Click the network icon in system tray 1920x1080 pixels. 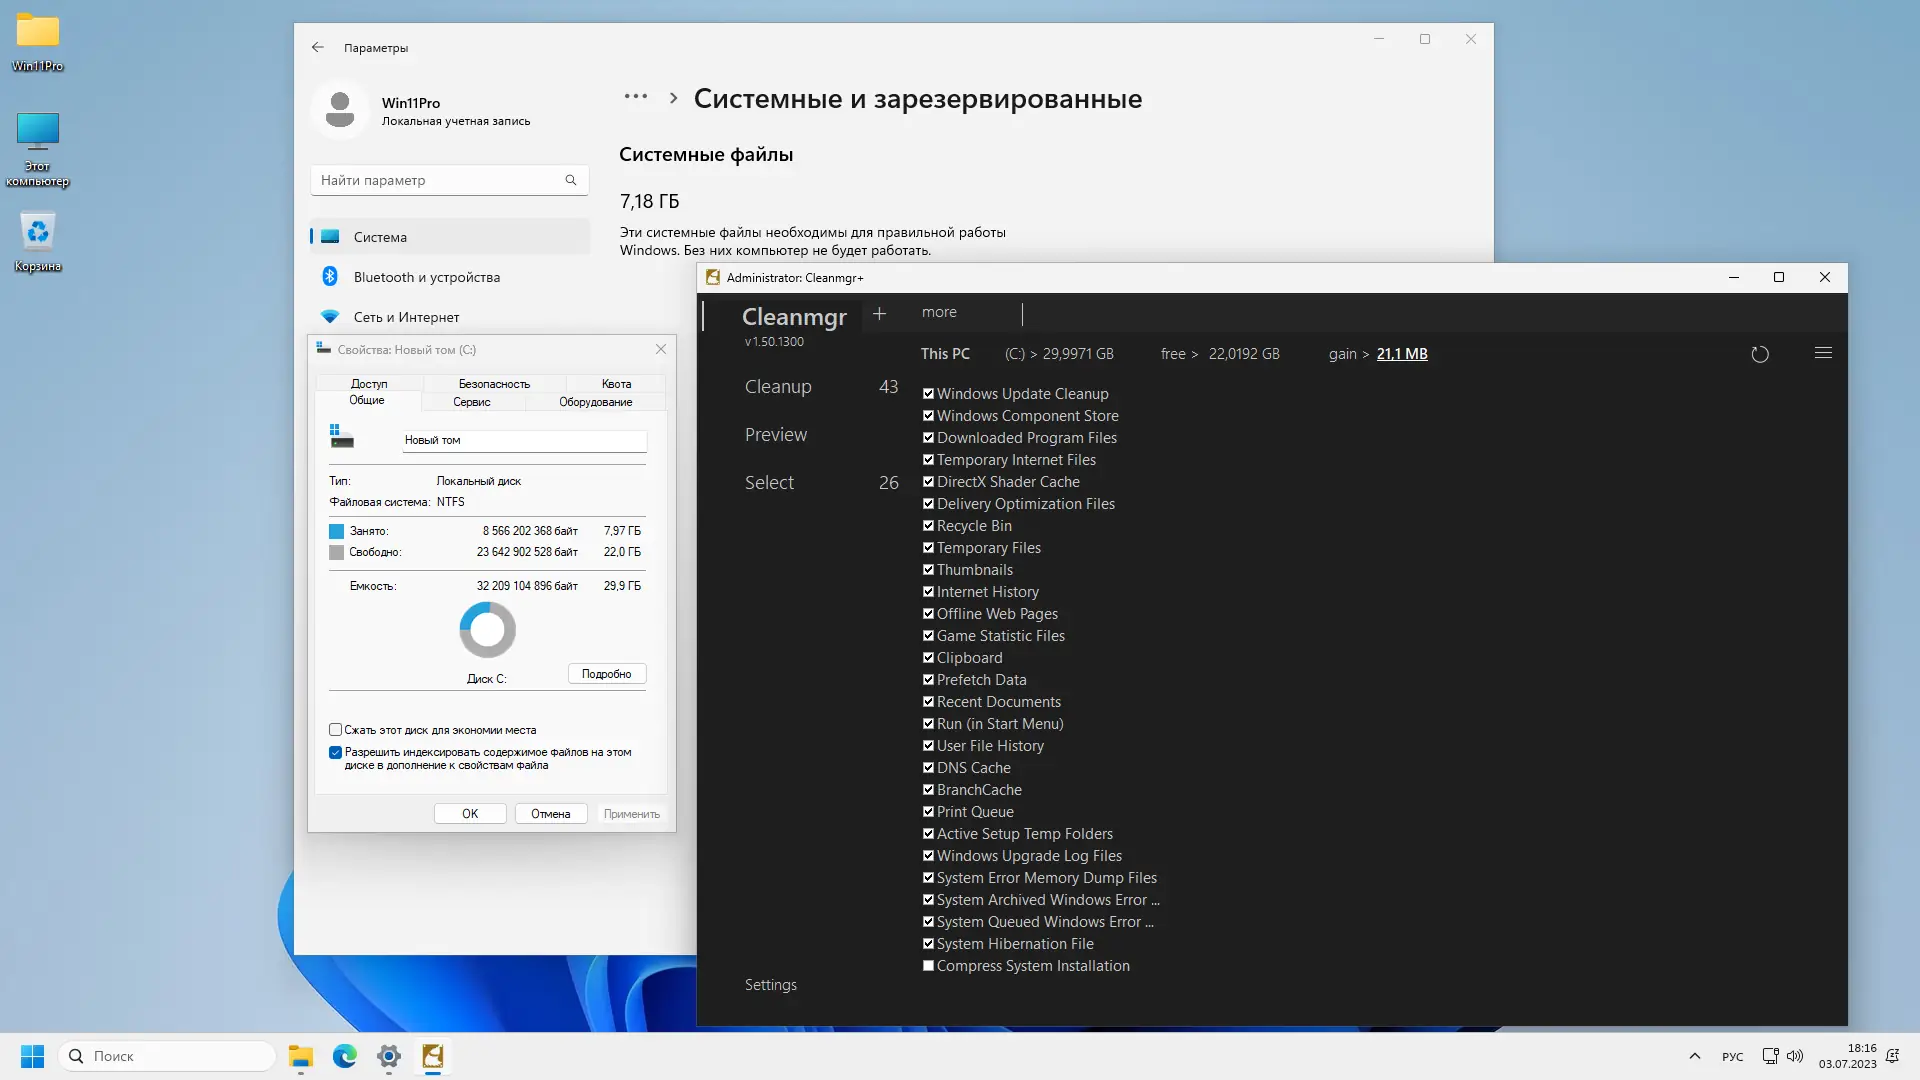coord(1770,1056)
